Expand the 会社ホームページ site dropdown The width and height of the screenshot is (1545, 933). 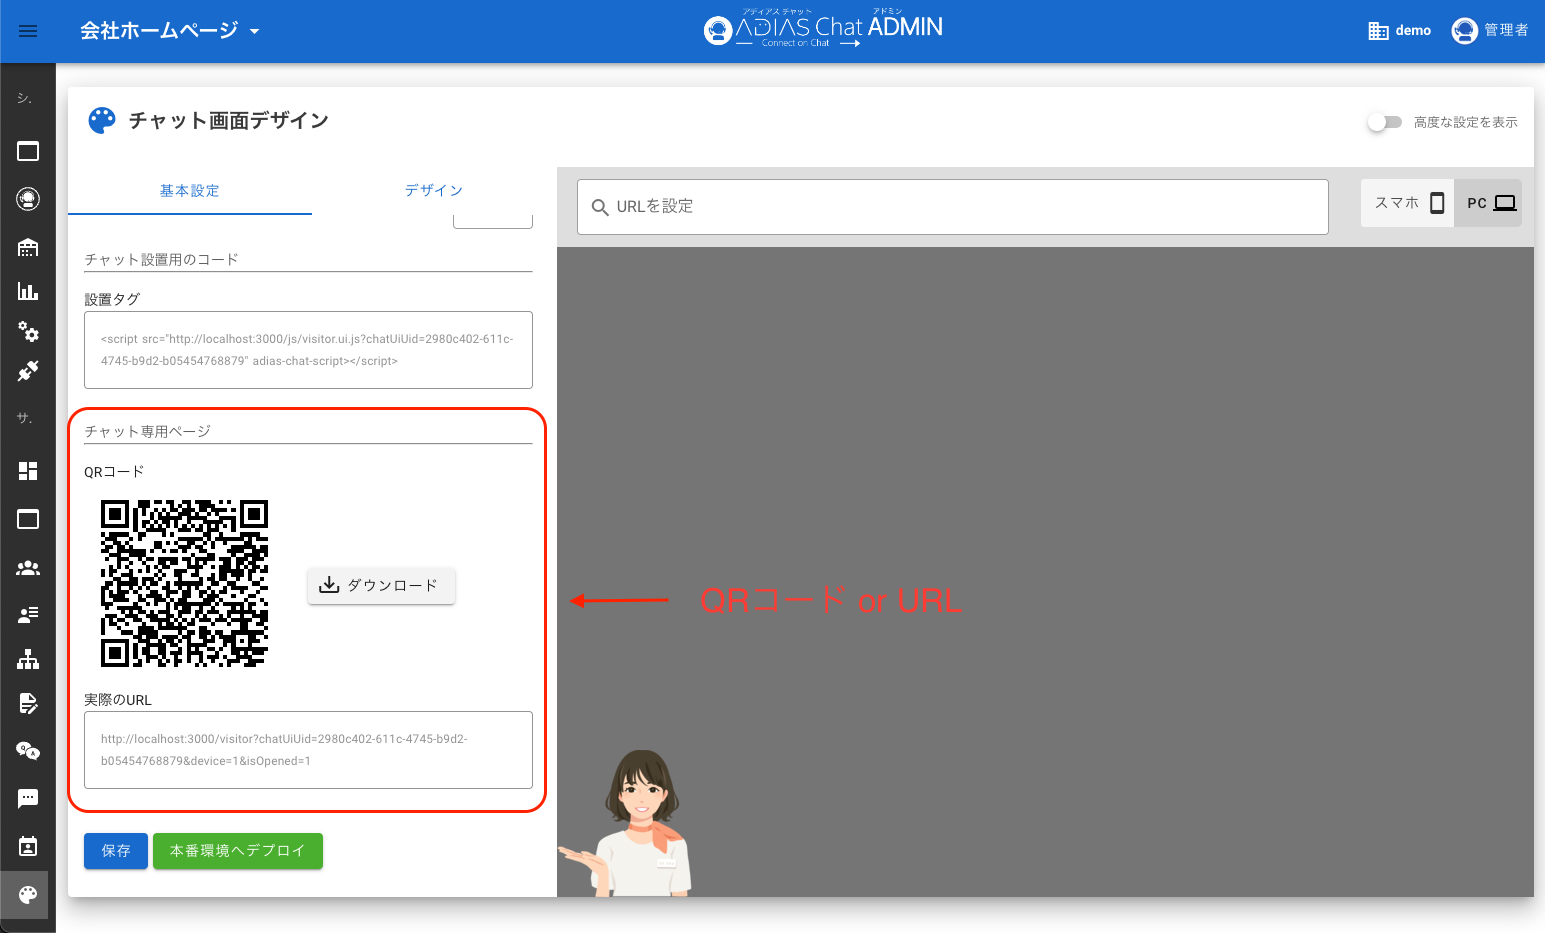(x=170, y=31)
